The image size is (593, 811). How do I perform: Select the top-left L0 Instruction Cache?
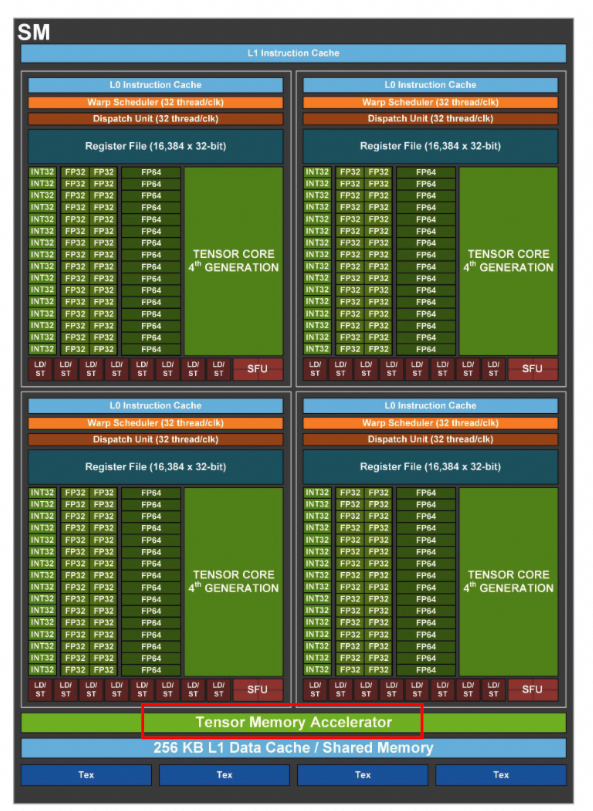pos(156,85)
